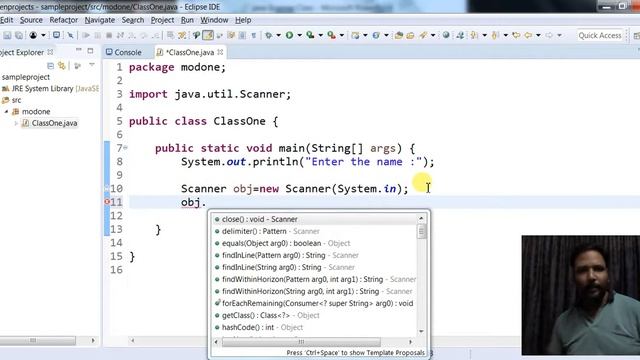Click the New Java Class toolbar icon
Screen dimensions: 640x360
click(x=376, y=36)
